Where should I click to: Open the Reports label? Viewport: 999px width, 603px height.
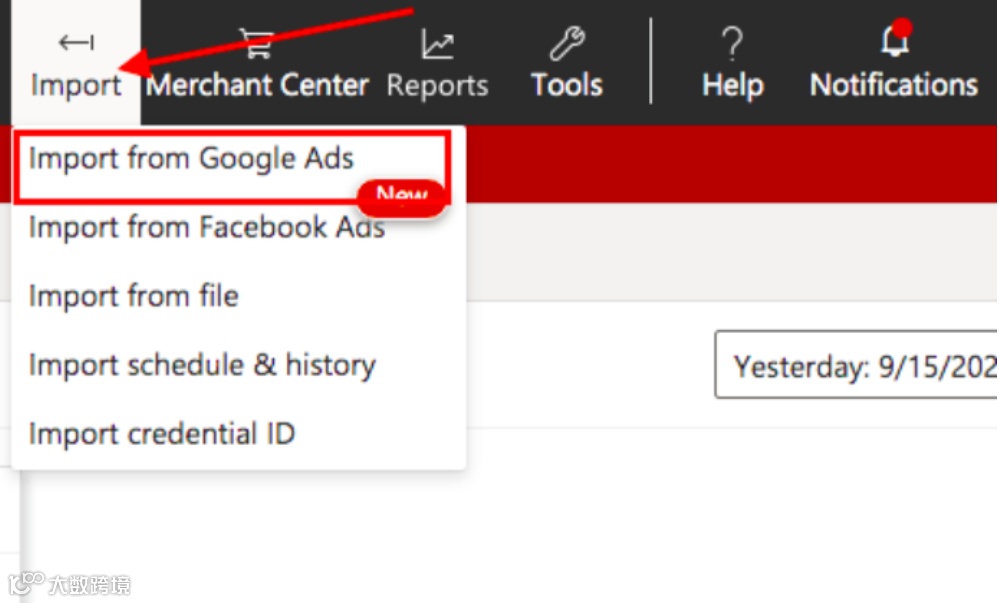(438, 86)
